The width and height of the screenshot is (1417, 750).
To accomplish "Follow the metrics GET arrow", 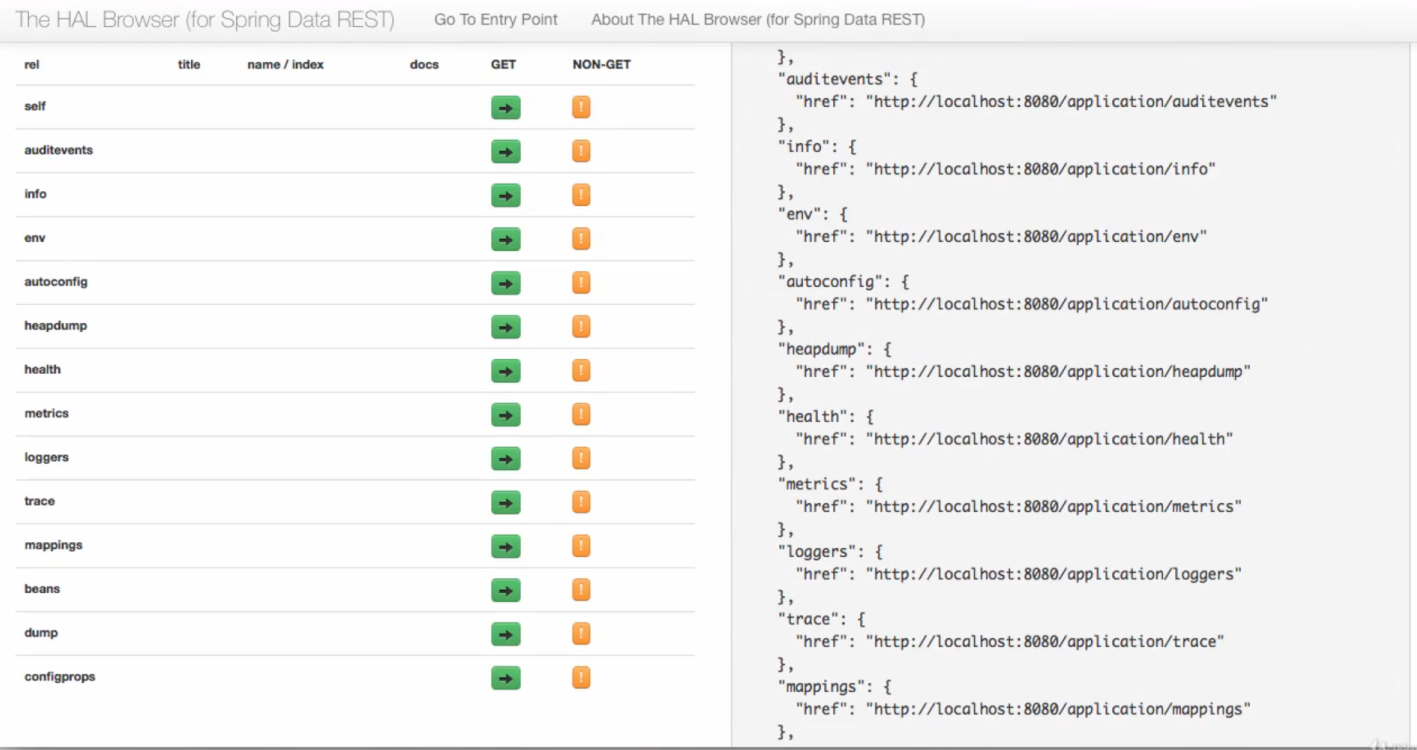I will (505, 415).
